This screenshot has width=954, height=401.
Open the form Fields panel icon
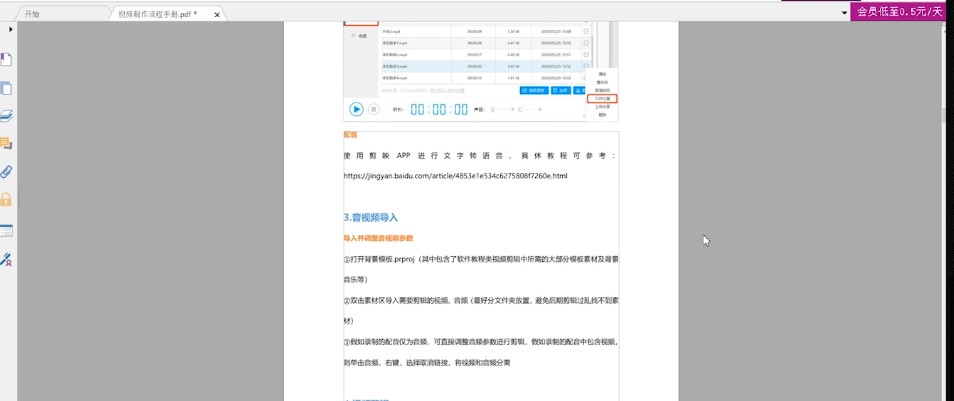(7, 230)
